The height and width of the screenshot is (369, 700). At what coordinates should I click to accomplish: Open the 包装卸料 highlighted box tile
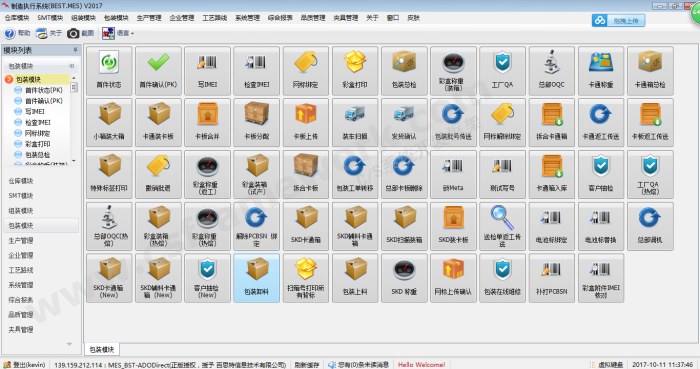(x=257, y=278)
